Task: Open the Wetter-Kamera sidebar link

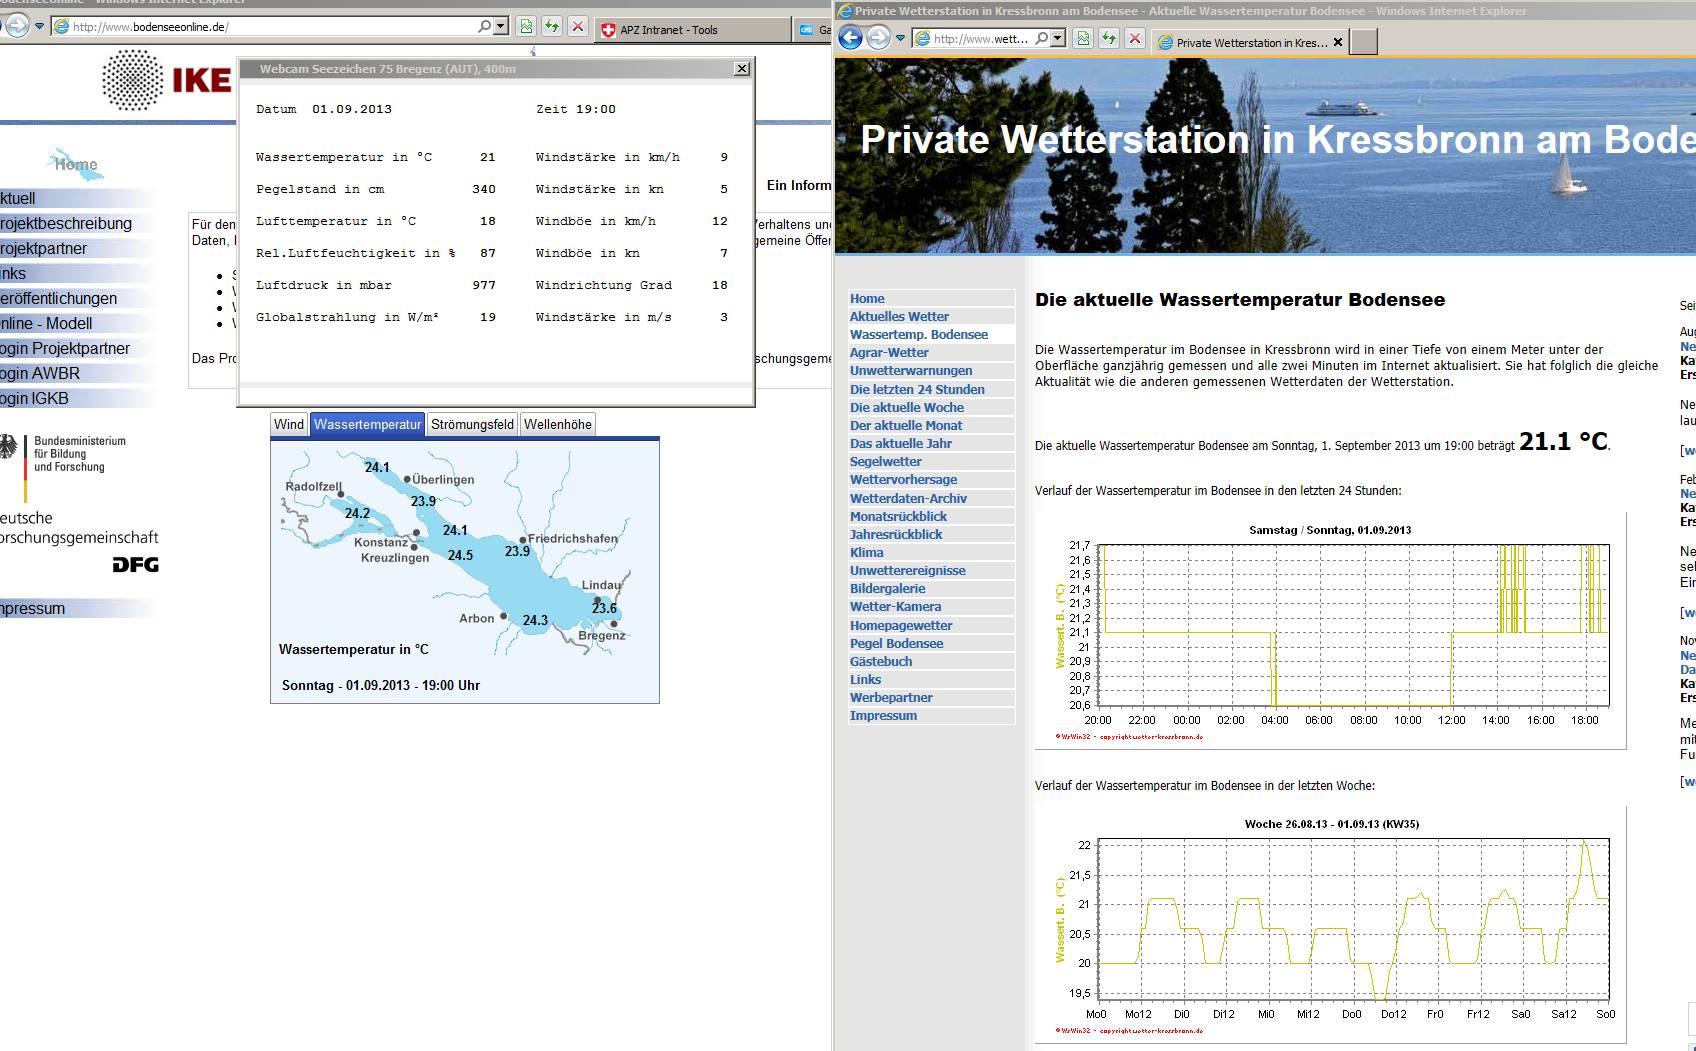Action: tap(895, 607)
